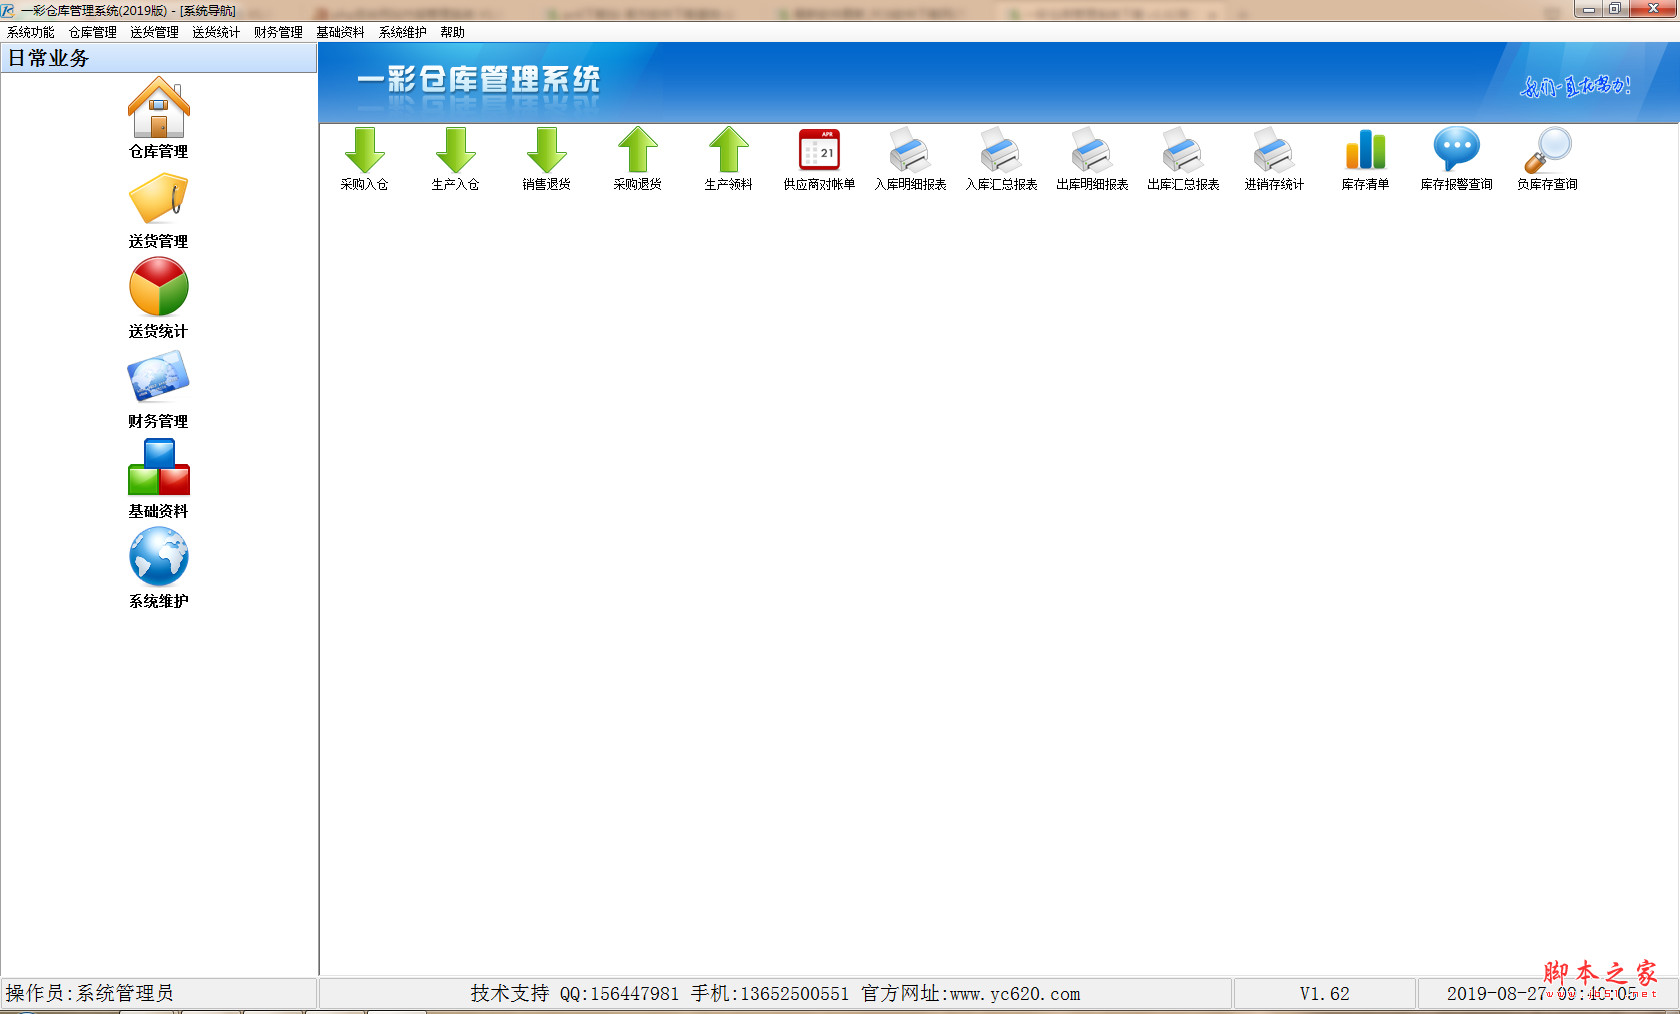Minimize the application window
Image resolution: width=1680 pixels, height=1014 pixels.
pos(1588,9)
